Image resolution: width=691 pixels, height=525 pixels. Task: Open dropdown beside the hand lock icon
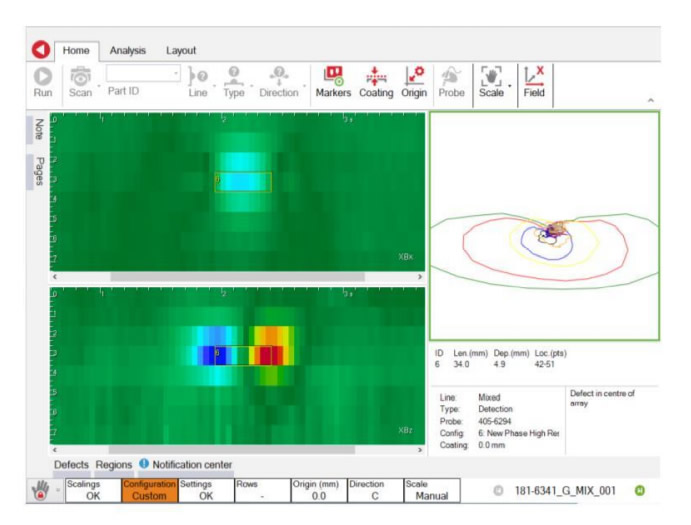(x=58, y=490)
